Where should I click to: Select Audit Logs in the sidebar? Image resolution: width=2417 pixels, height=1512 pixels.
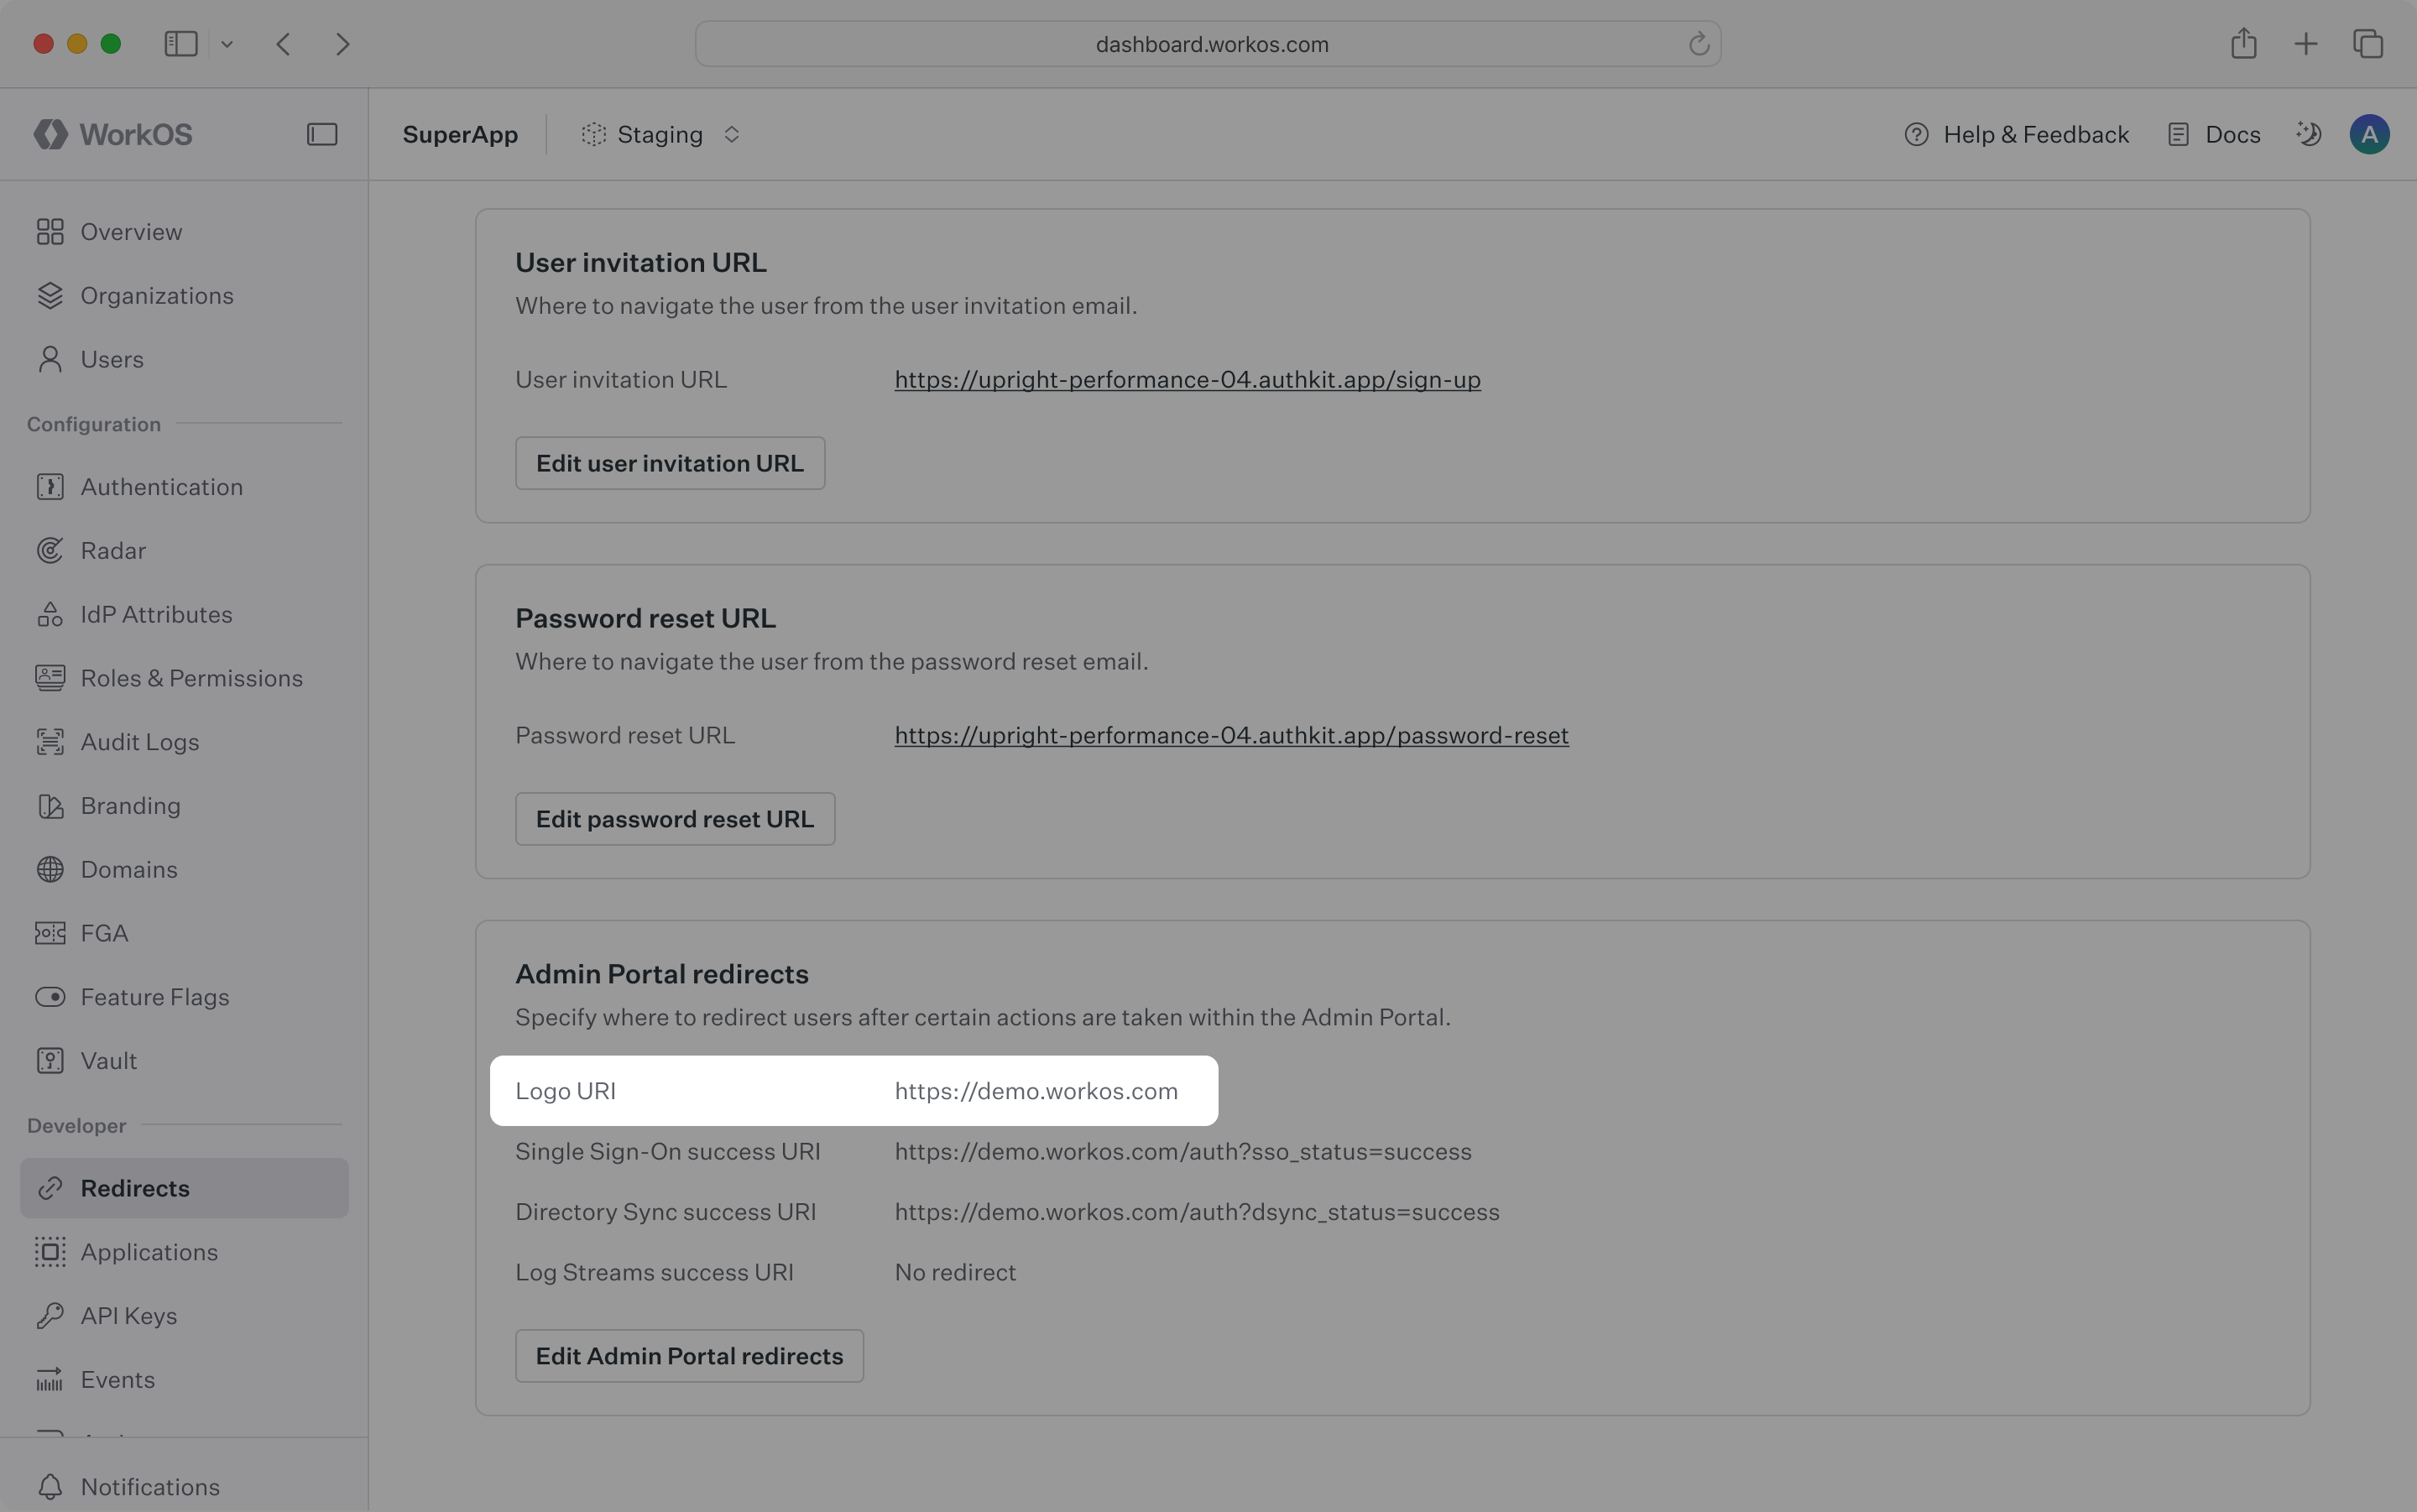click(139, 742)
